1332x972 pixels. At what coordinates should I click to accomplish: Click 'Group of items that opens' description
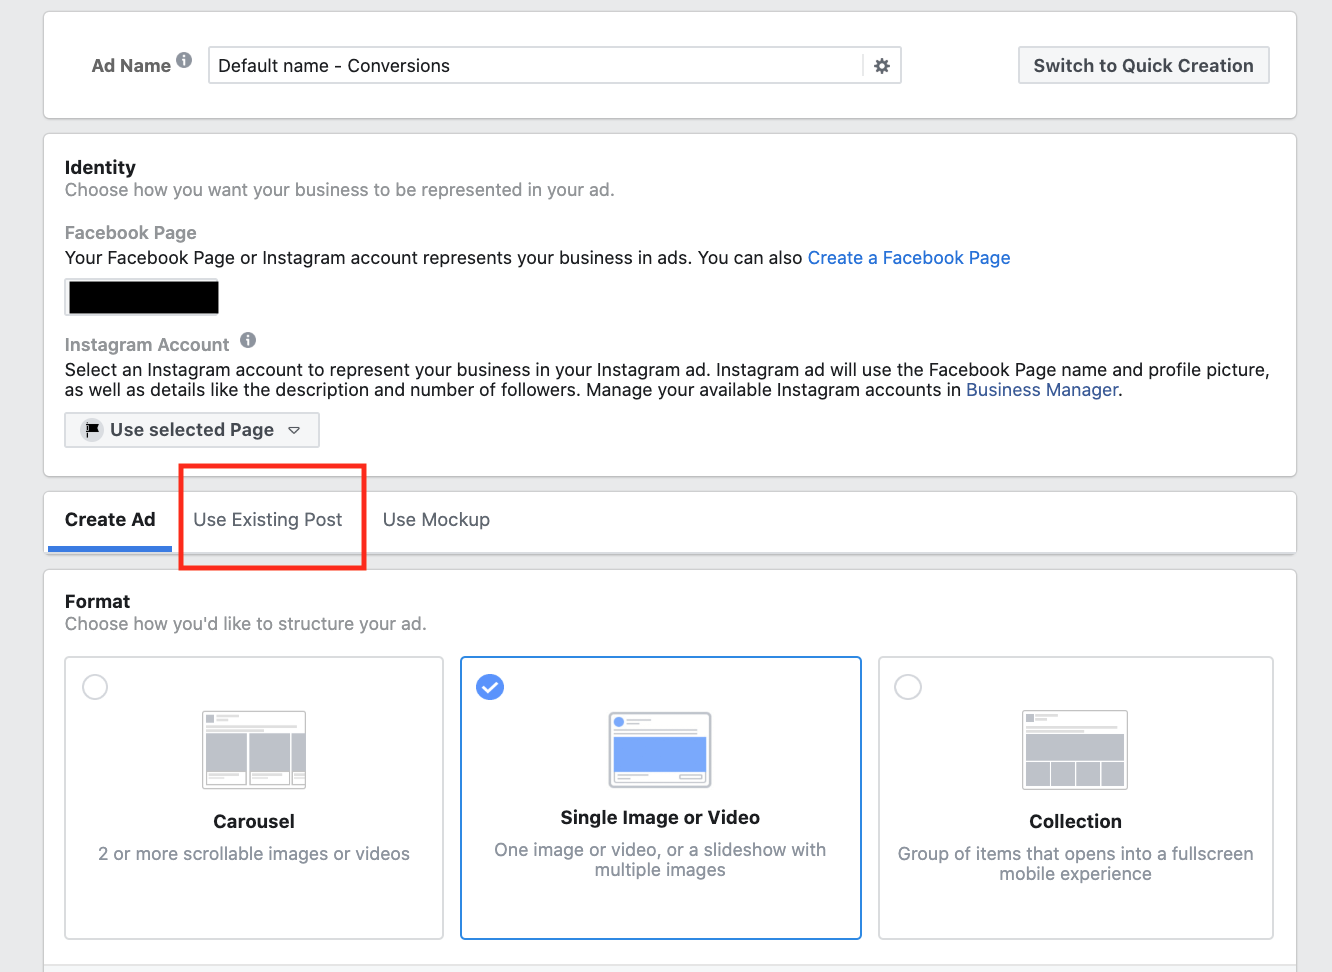[1075, 864]
